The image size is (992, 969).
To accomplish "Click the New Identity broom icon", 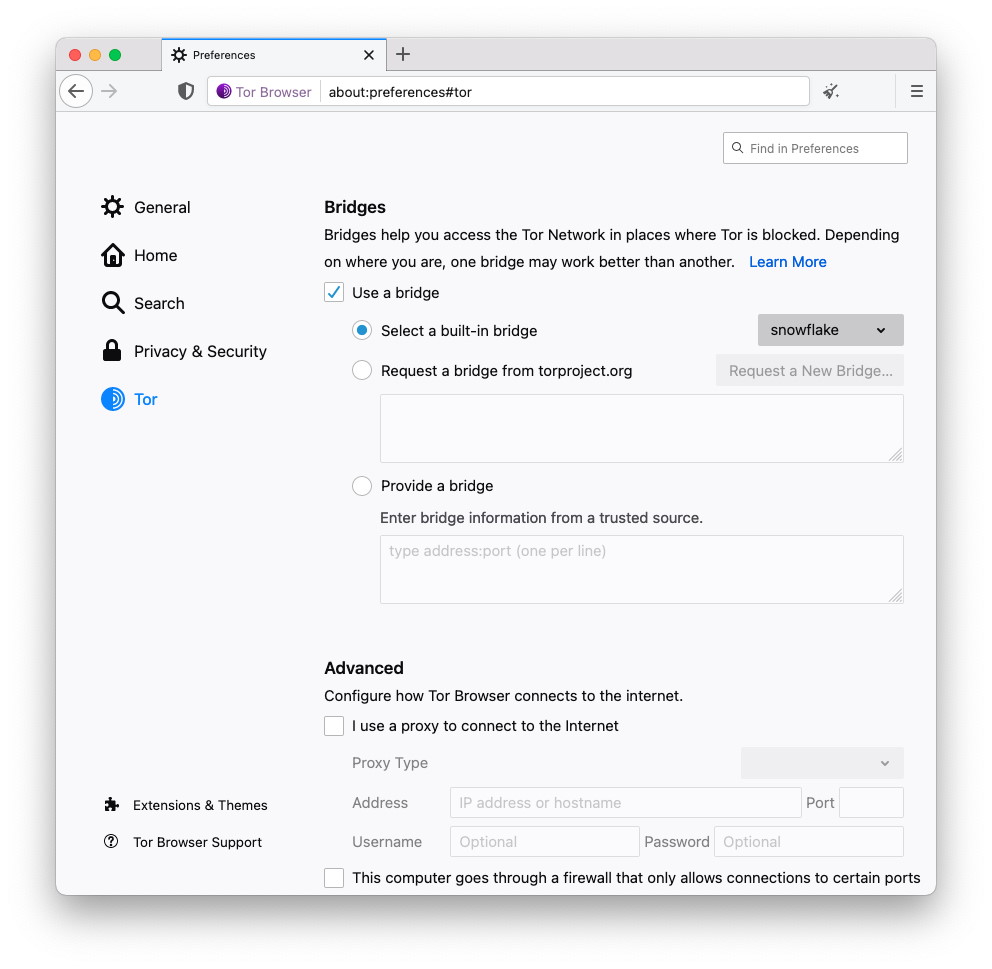I will point(830,91).
